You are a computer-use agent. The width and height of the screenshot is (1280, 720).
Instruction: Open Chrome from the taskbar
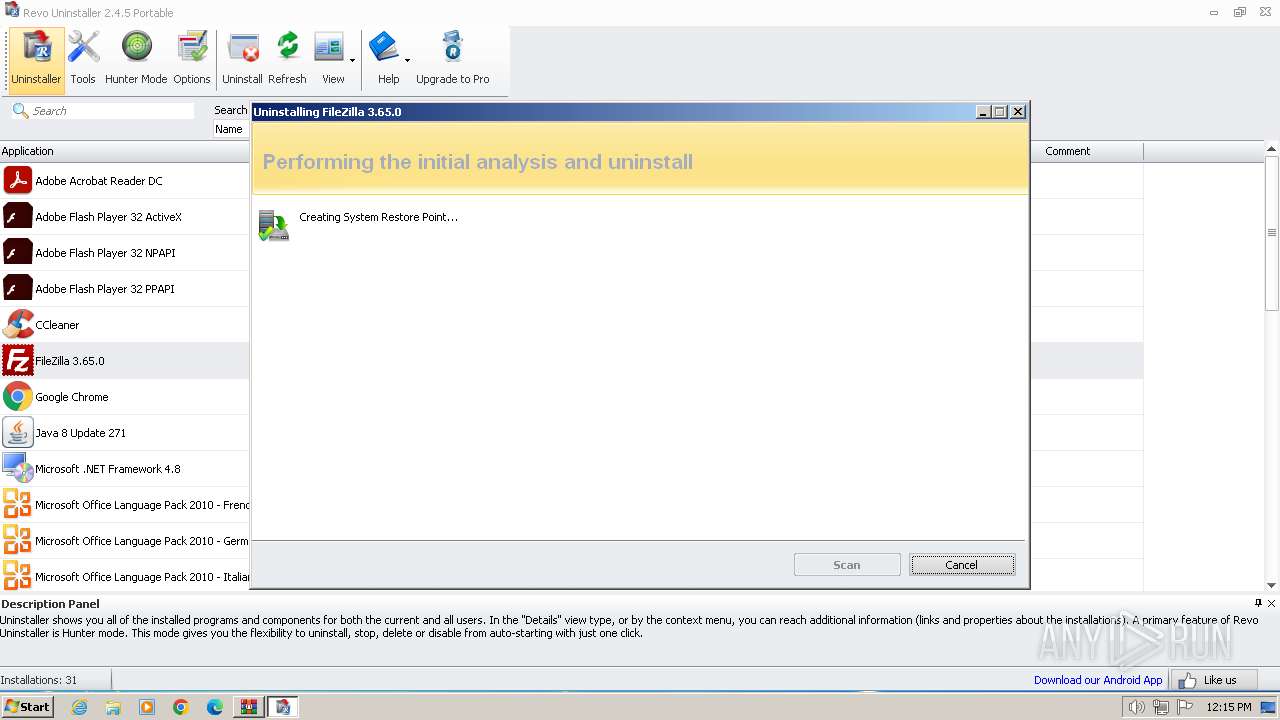[x=181, y=707]
